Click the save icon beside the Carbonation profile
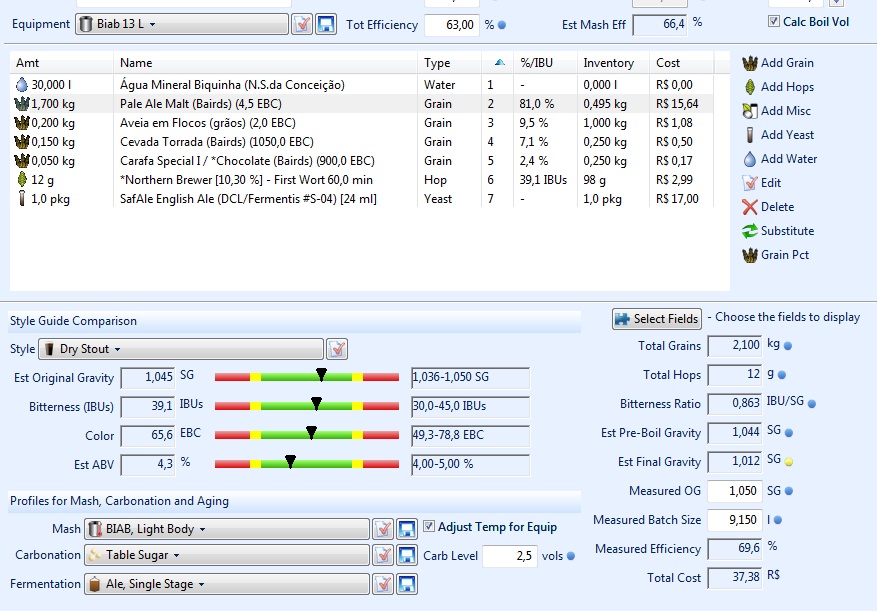The image size is (877, 611). click(x=407, y=555)
